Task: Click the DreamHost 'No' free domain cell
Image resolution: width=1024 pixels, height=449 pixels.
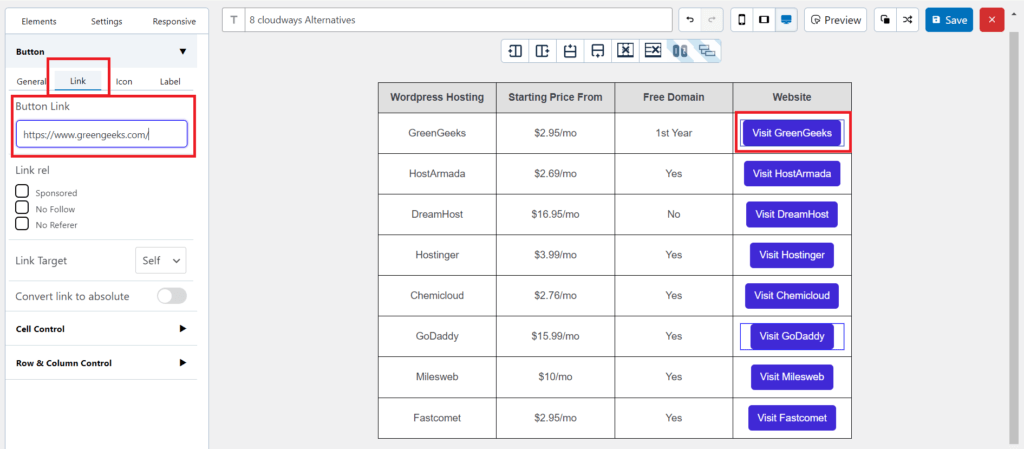Action: (673, 214)
